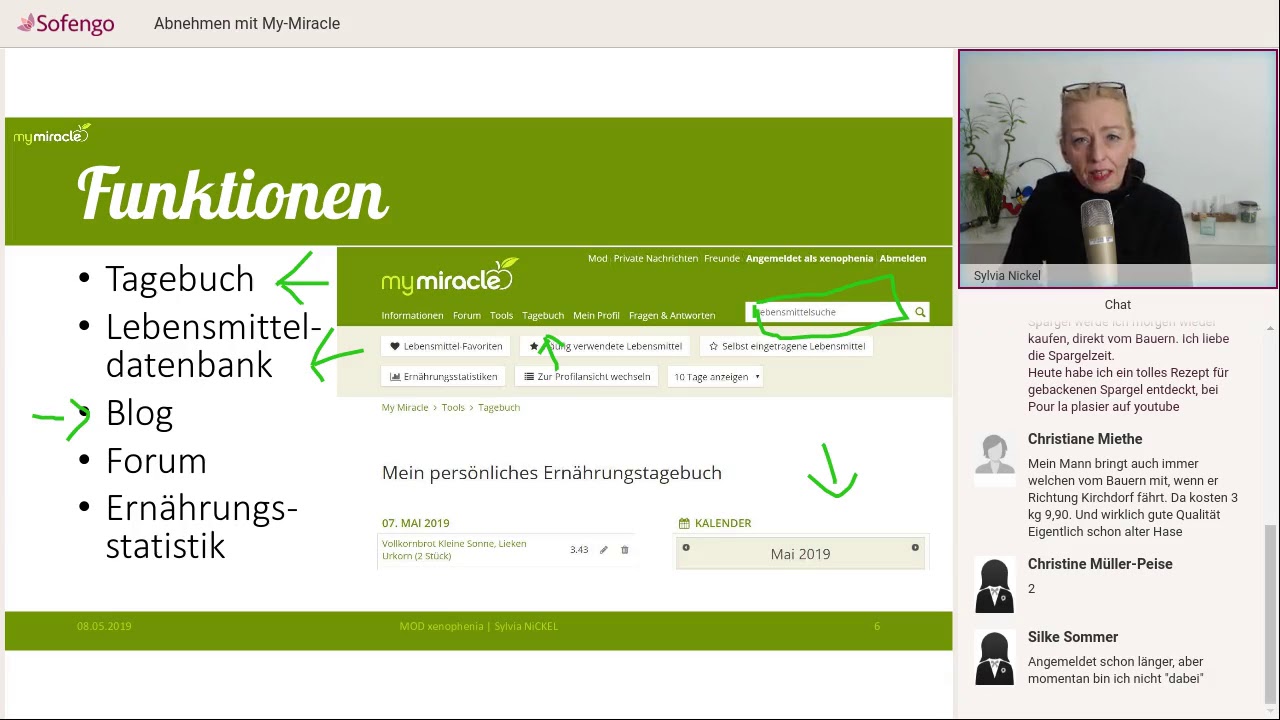1280x720 pixels.
Task: Open the Forum menu item
Action: click(x=467, y=316)
